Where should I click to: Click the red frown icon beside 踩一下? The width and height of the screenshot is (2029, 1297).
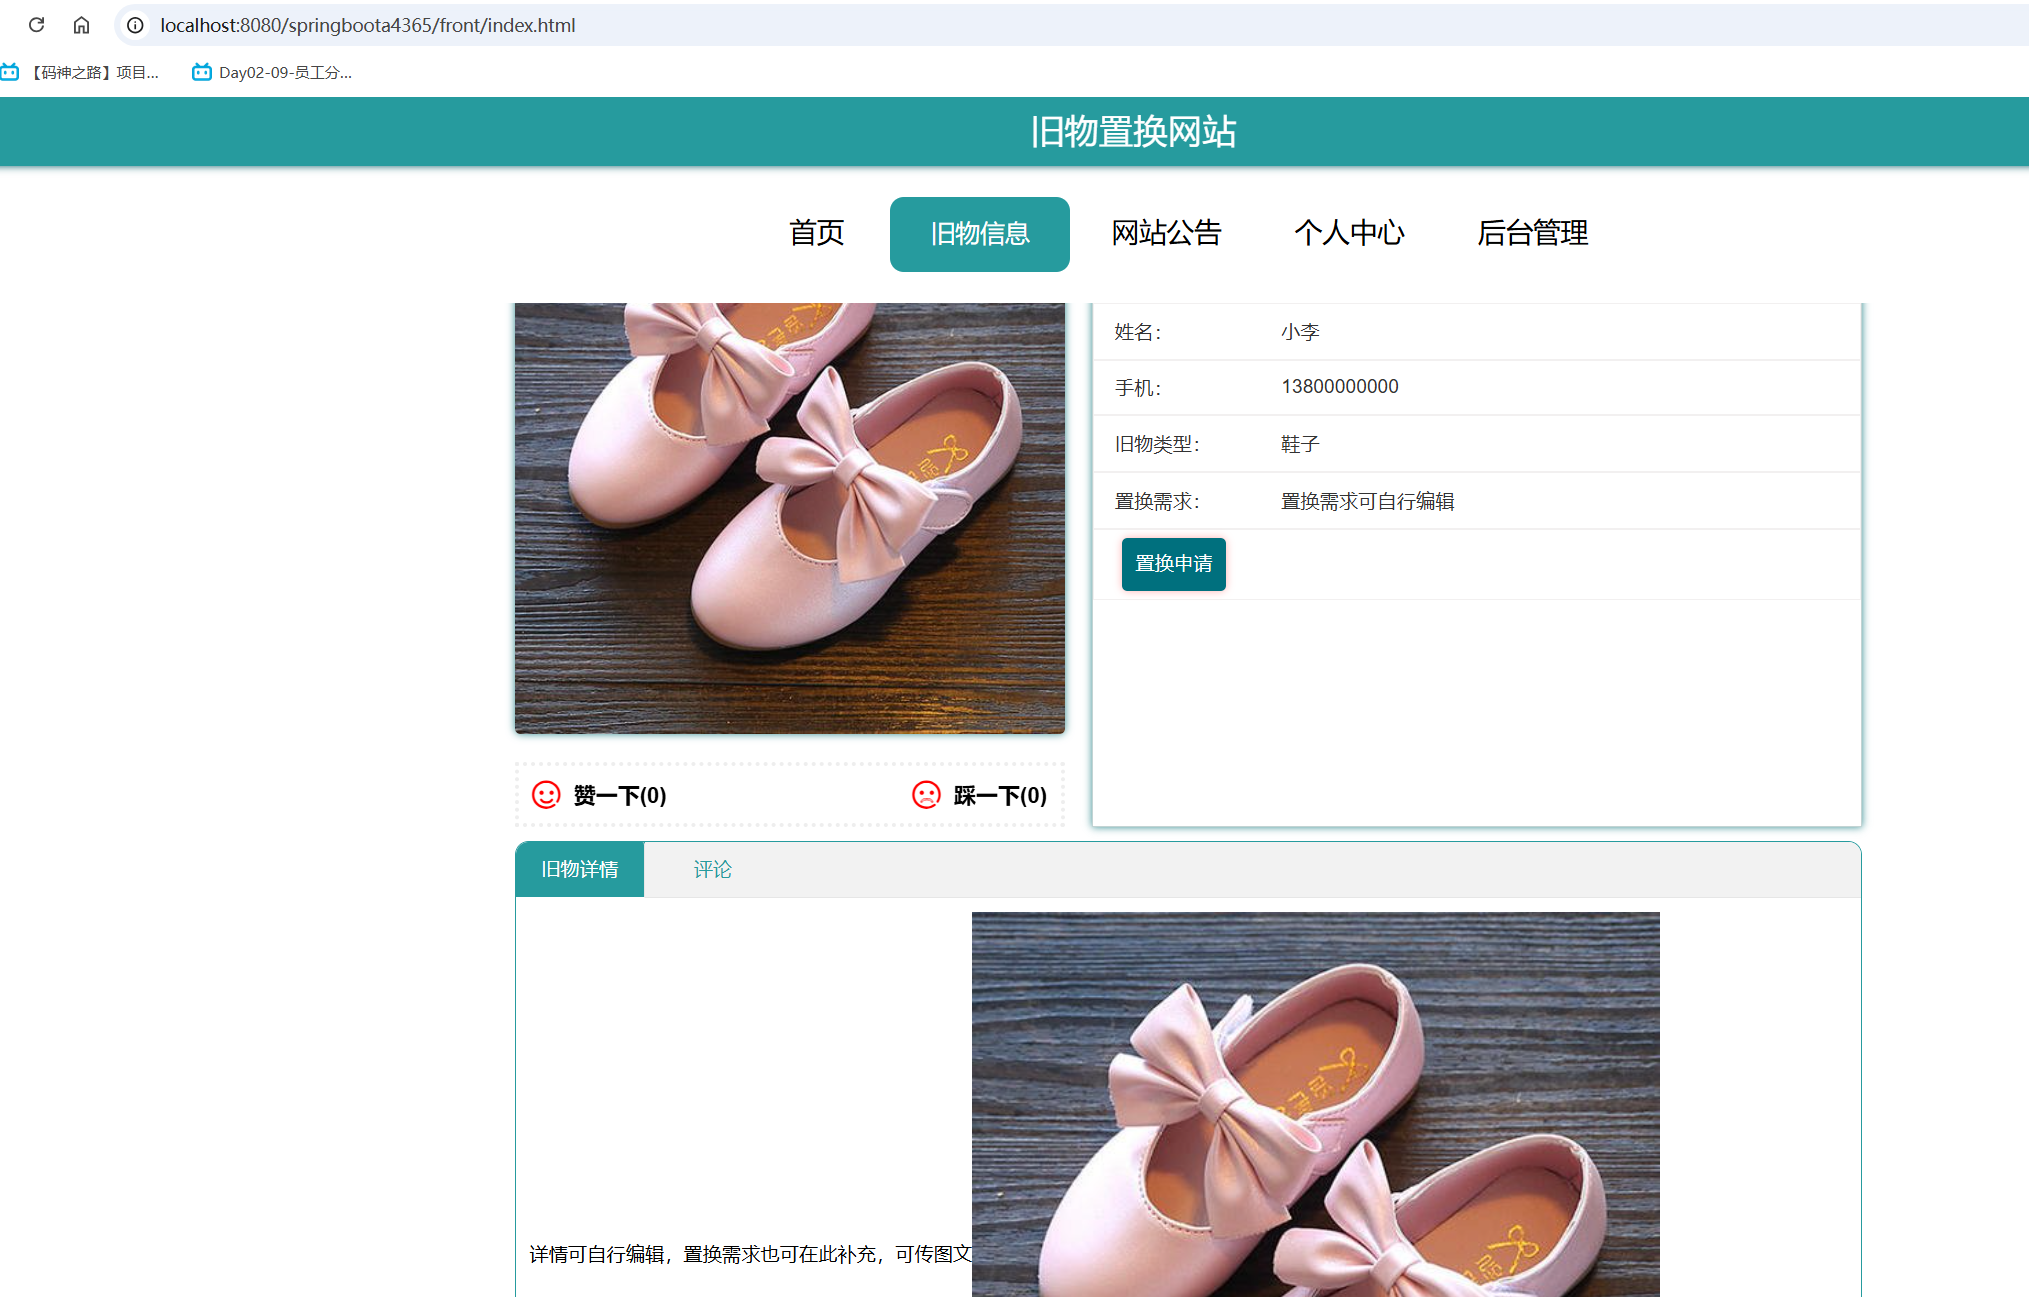pos(926,795)
